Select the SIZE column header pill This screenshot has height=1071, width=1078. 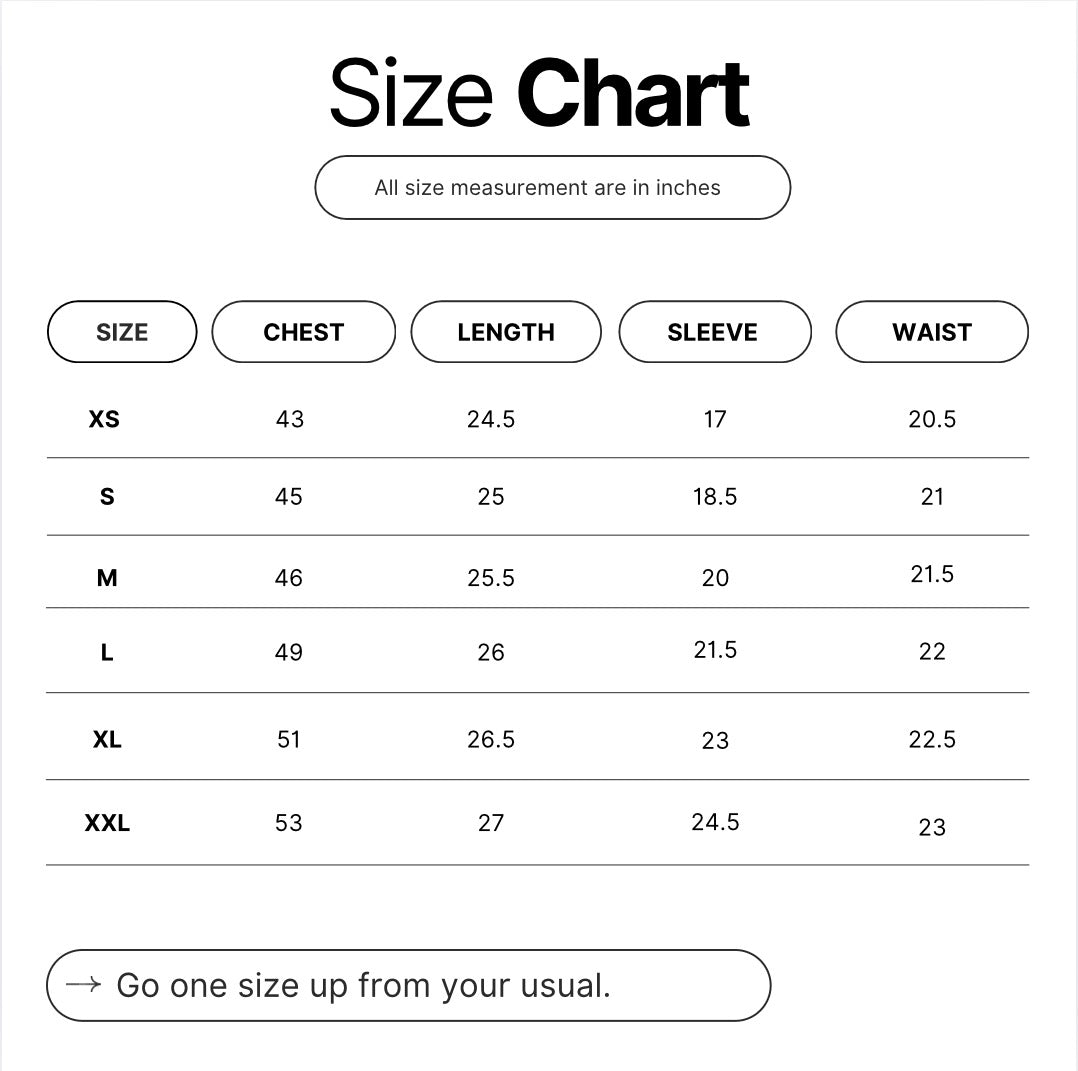[x=122, y=332]
